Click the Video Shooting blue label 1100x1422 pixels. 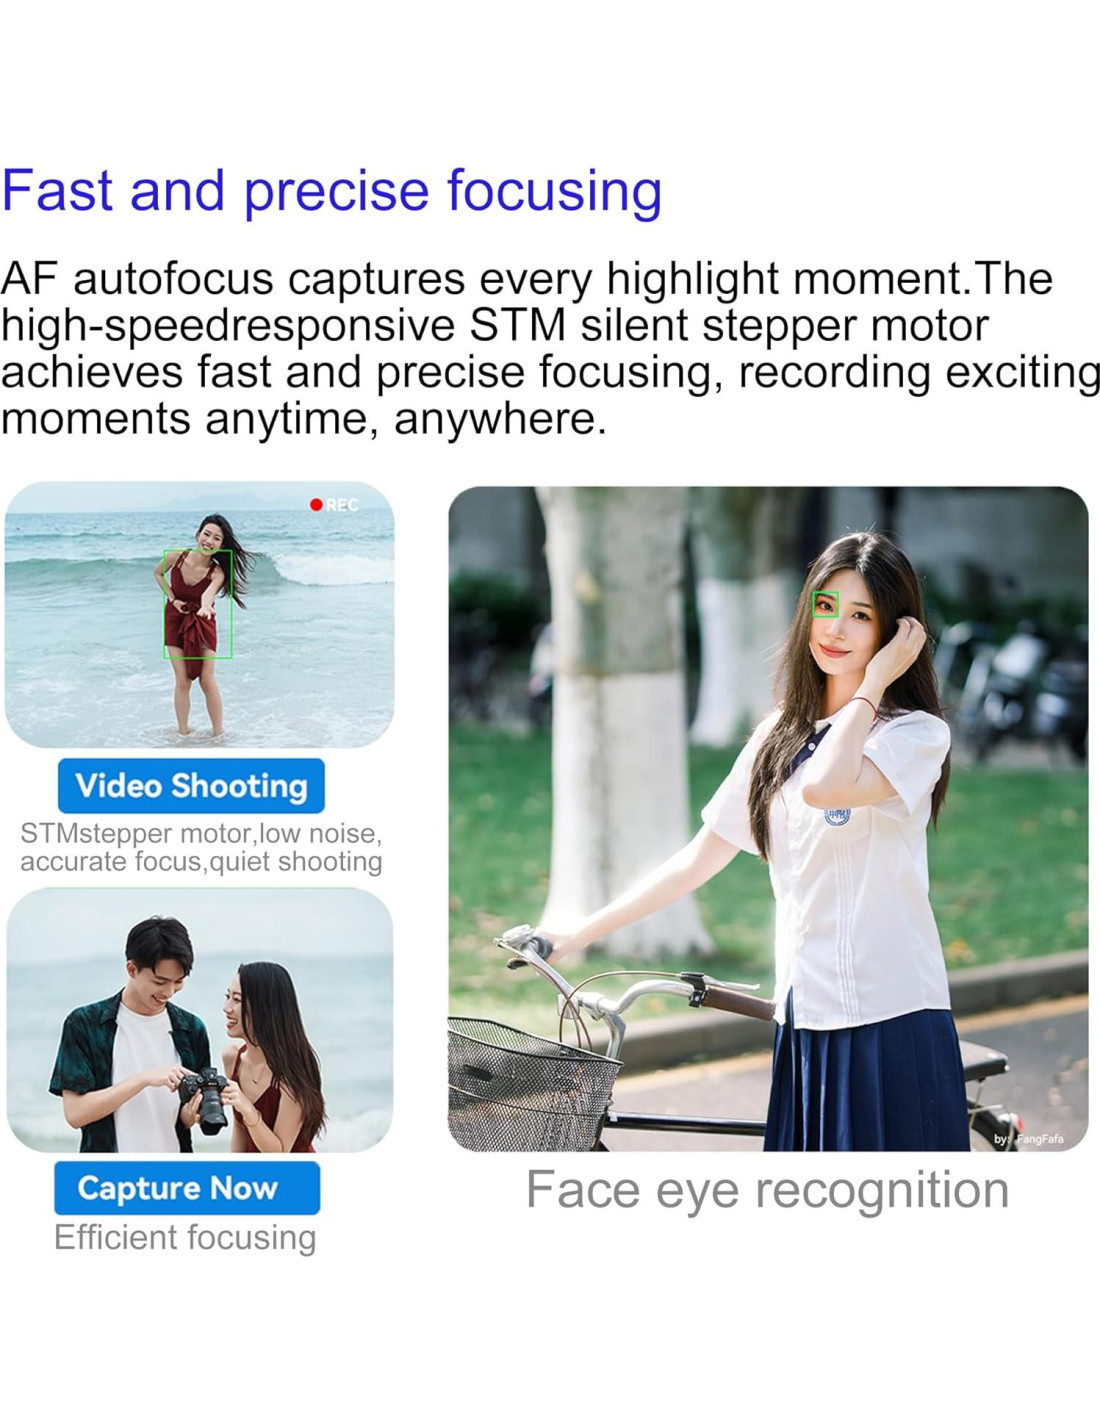click(191, 786)
